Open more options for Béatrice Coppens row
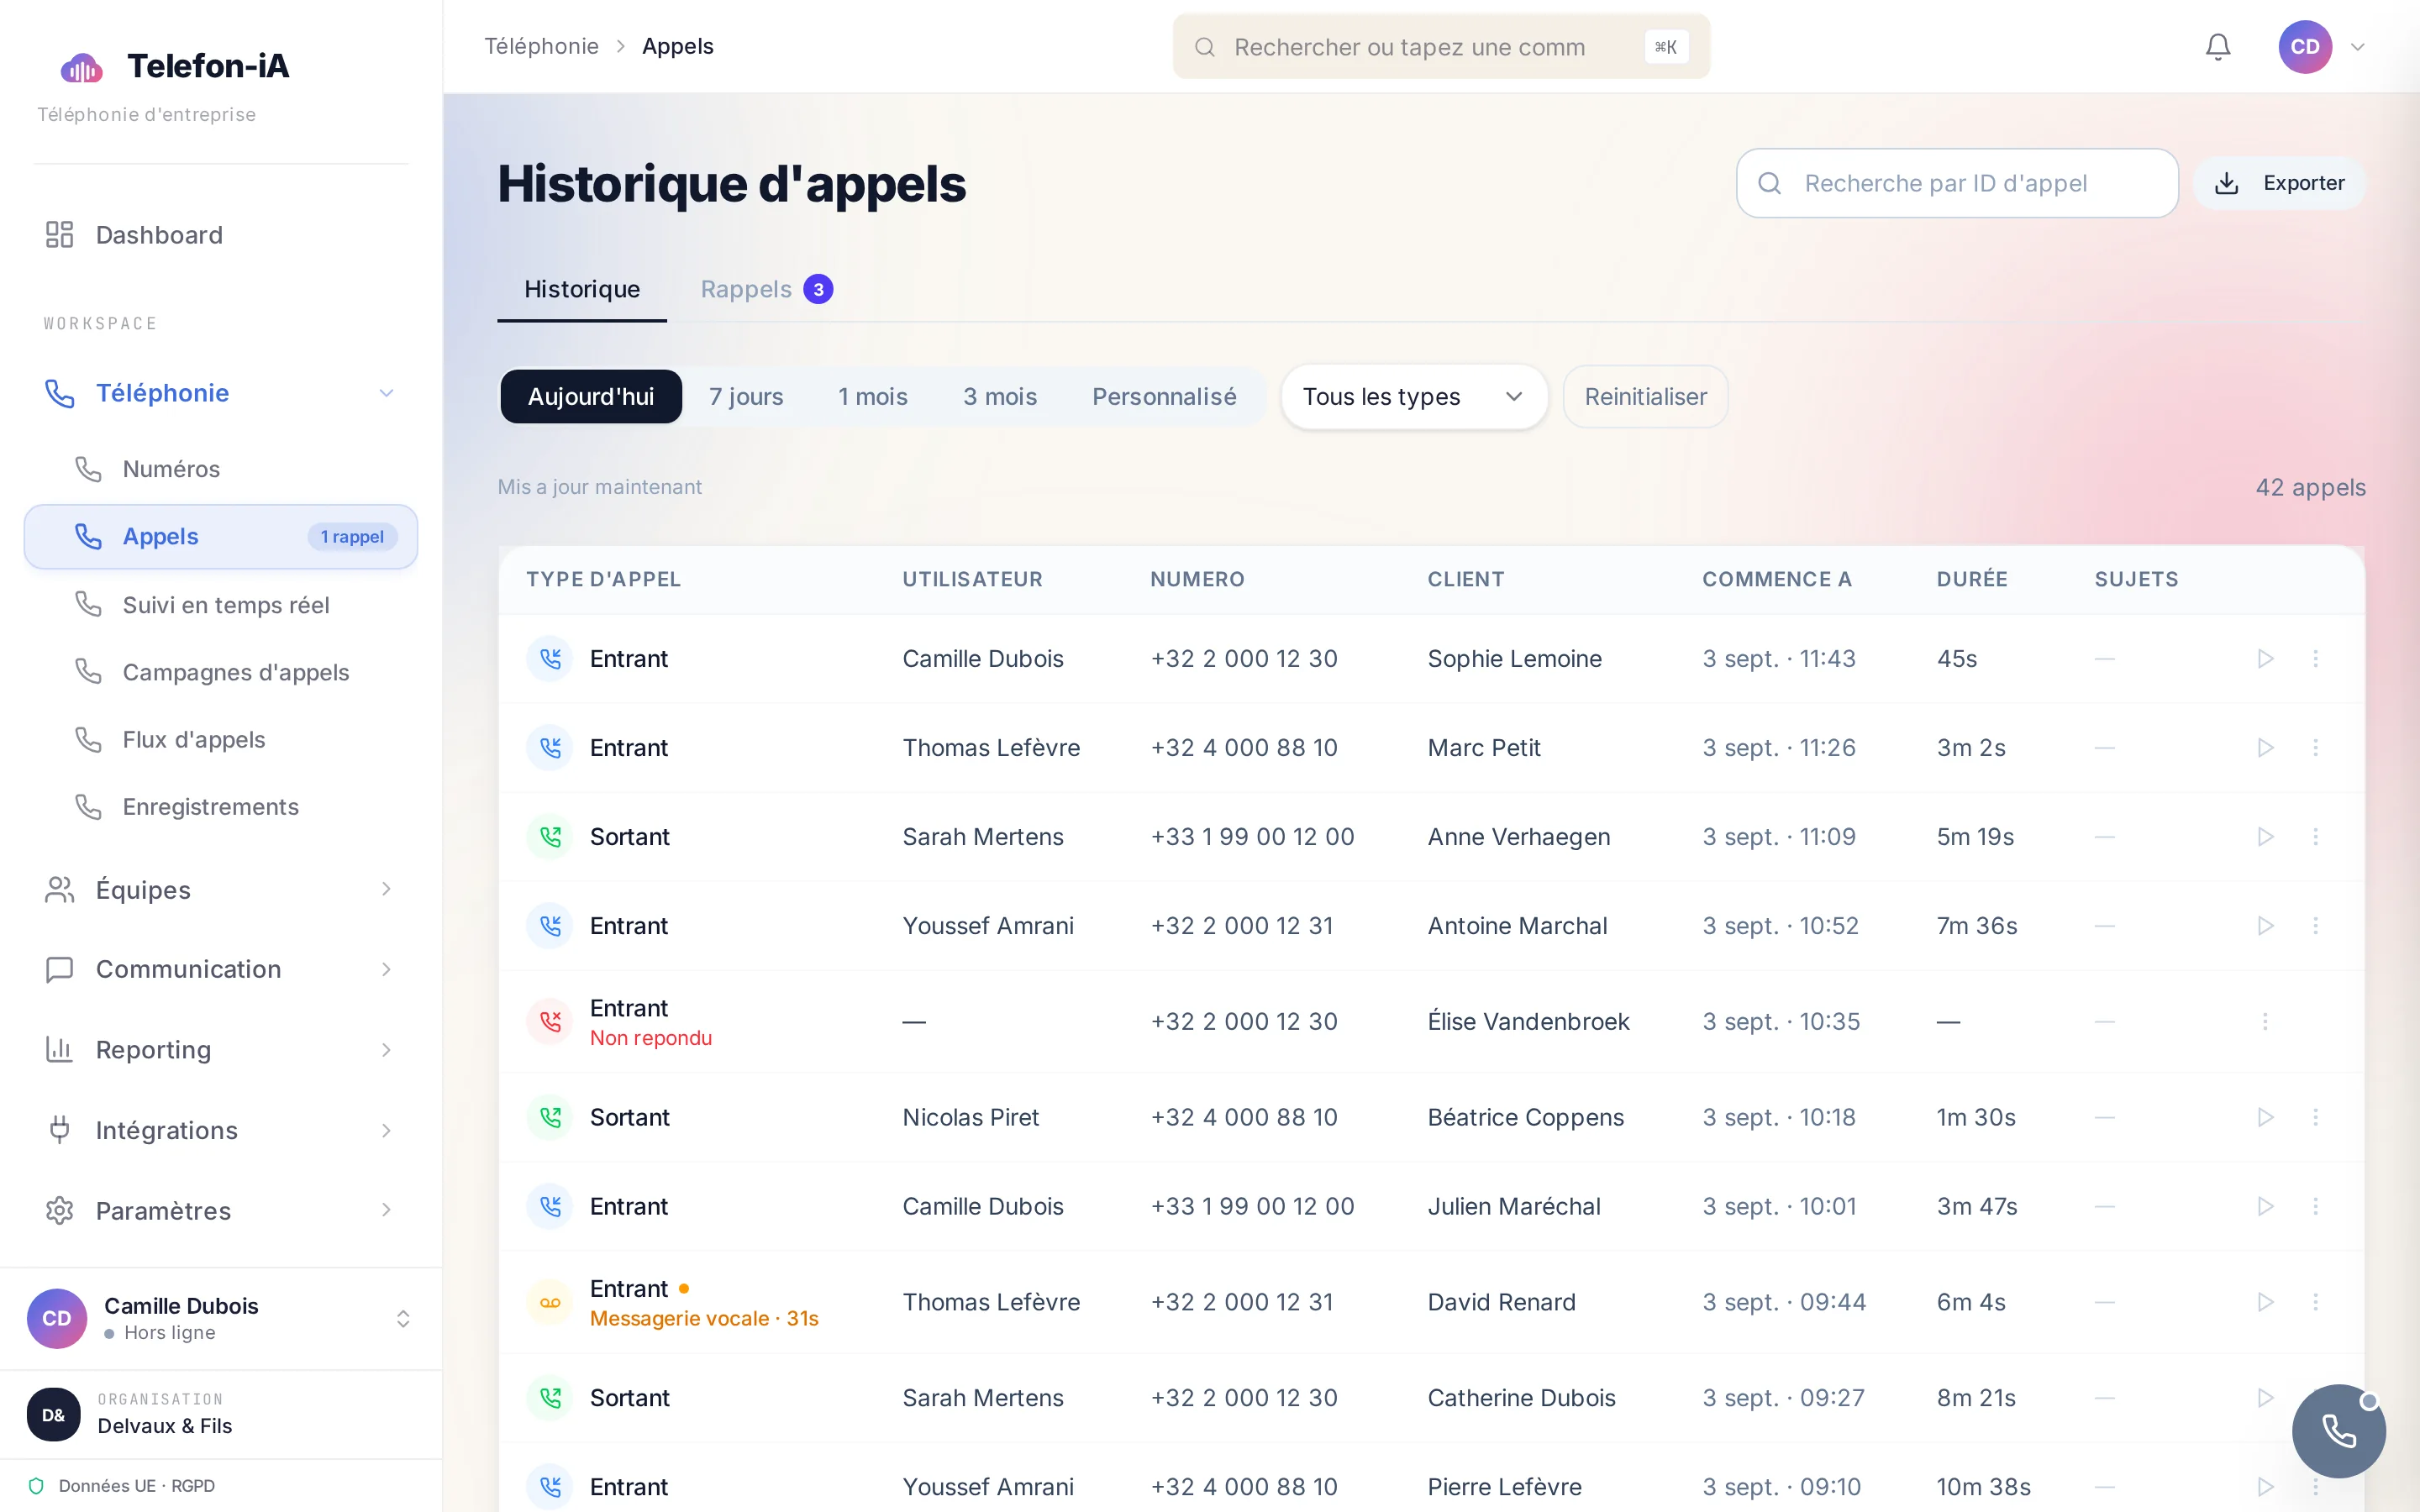 click(x=2315, y=1116)
